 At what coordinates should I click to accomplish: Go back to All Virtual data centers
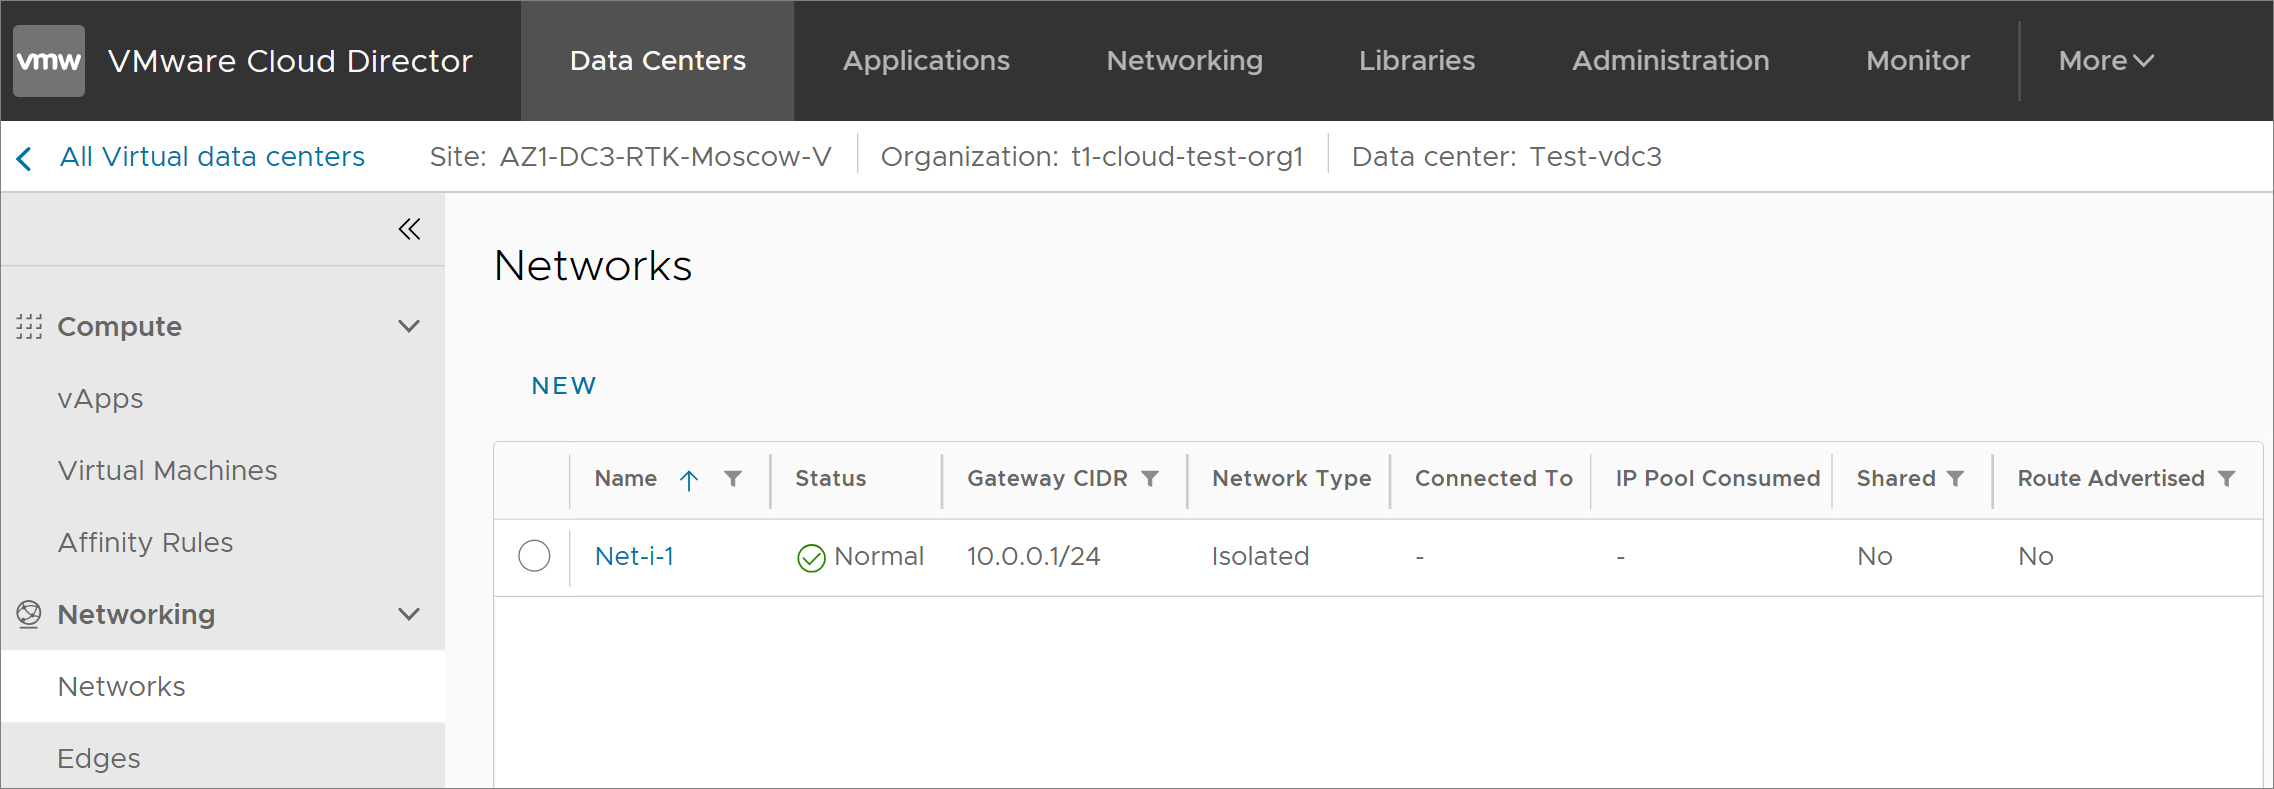(212, 157)
